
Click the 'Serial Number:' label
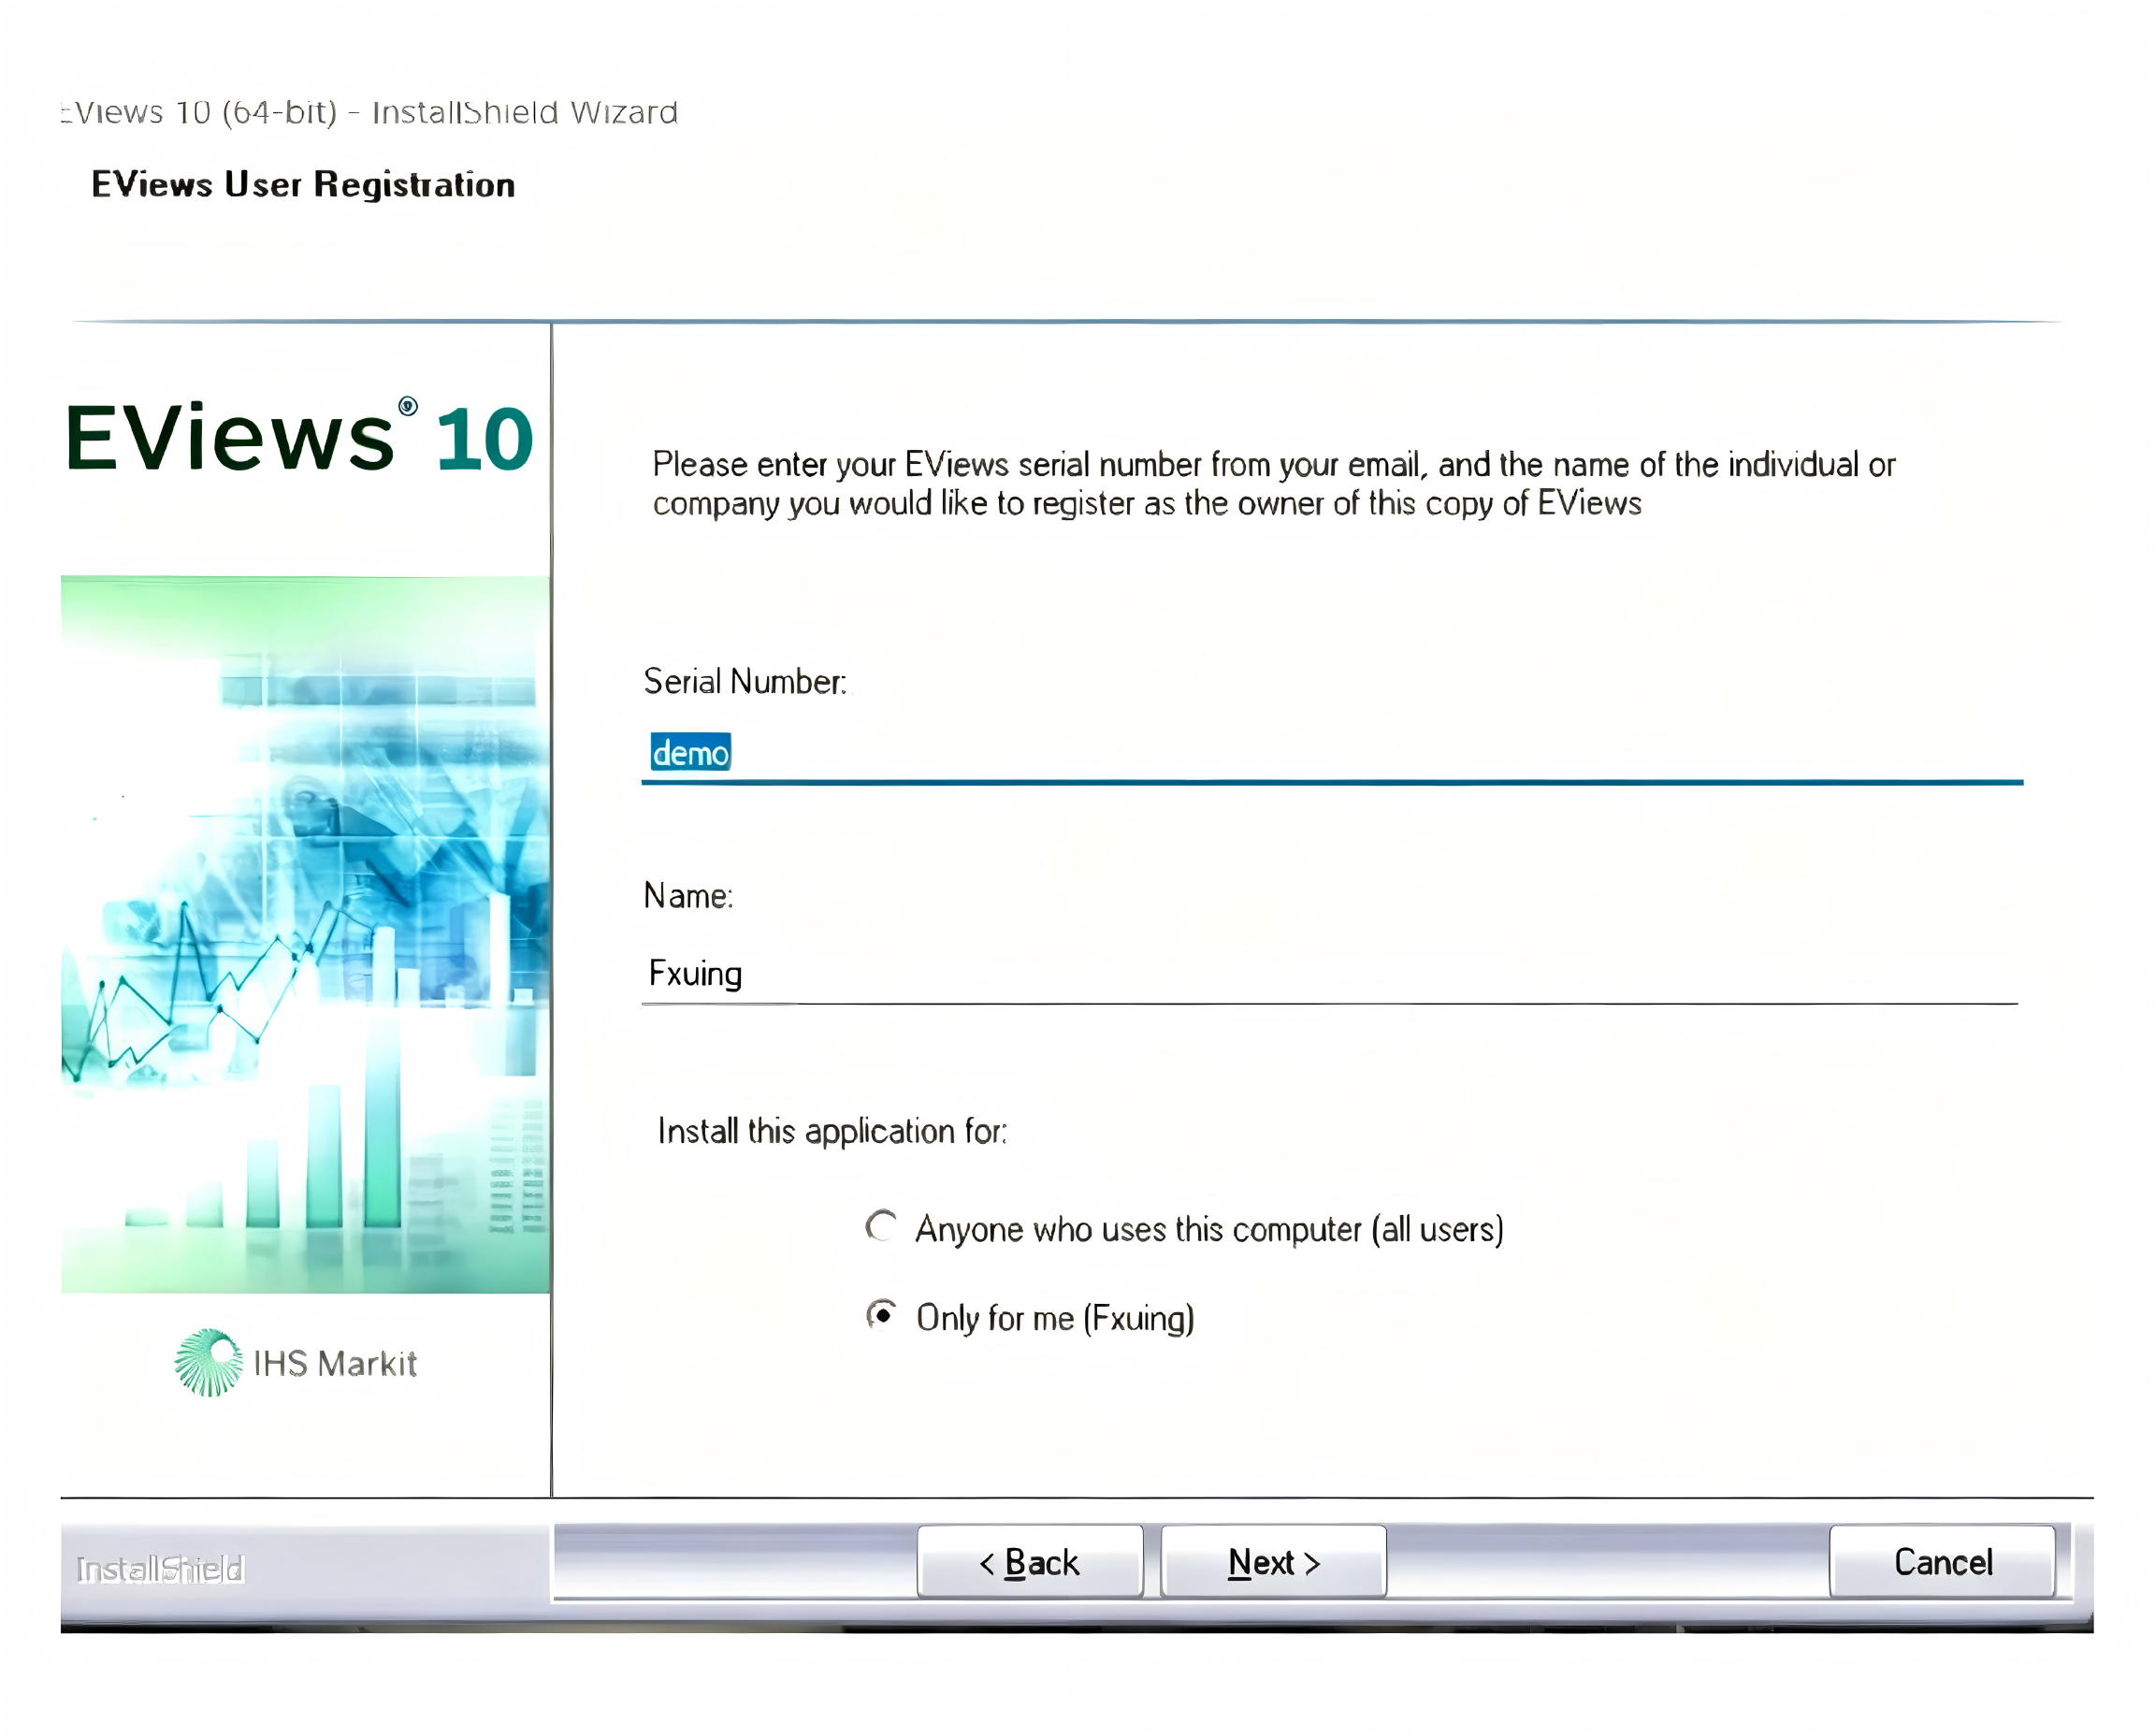745,681
